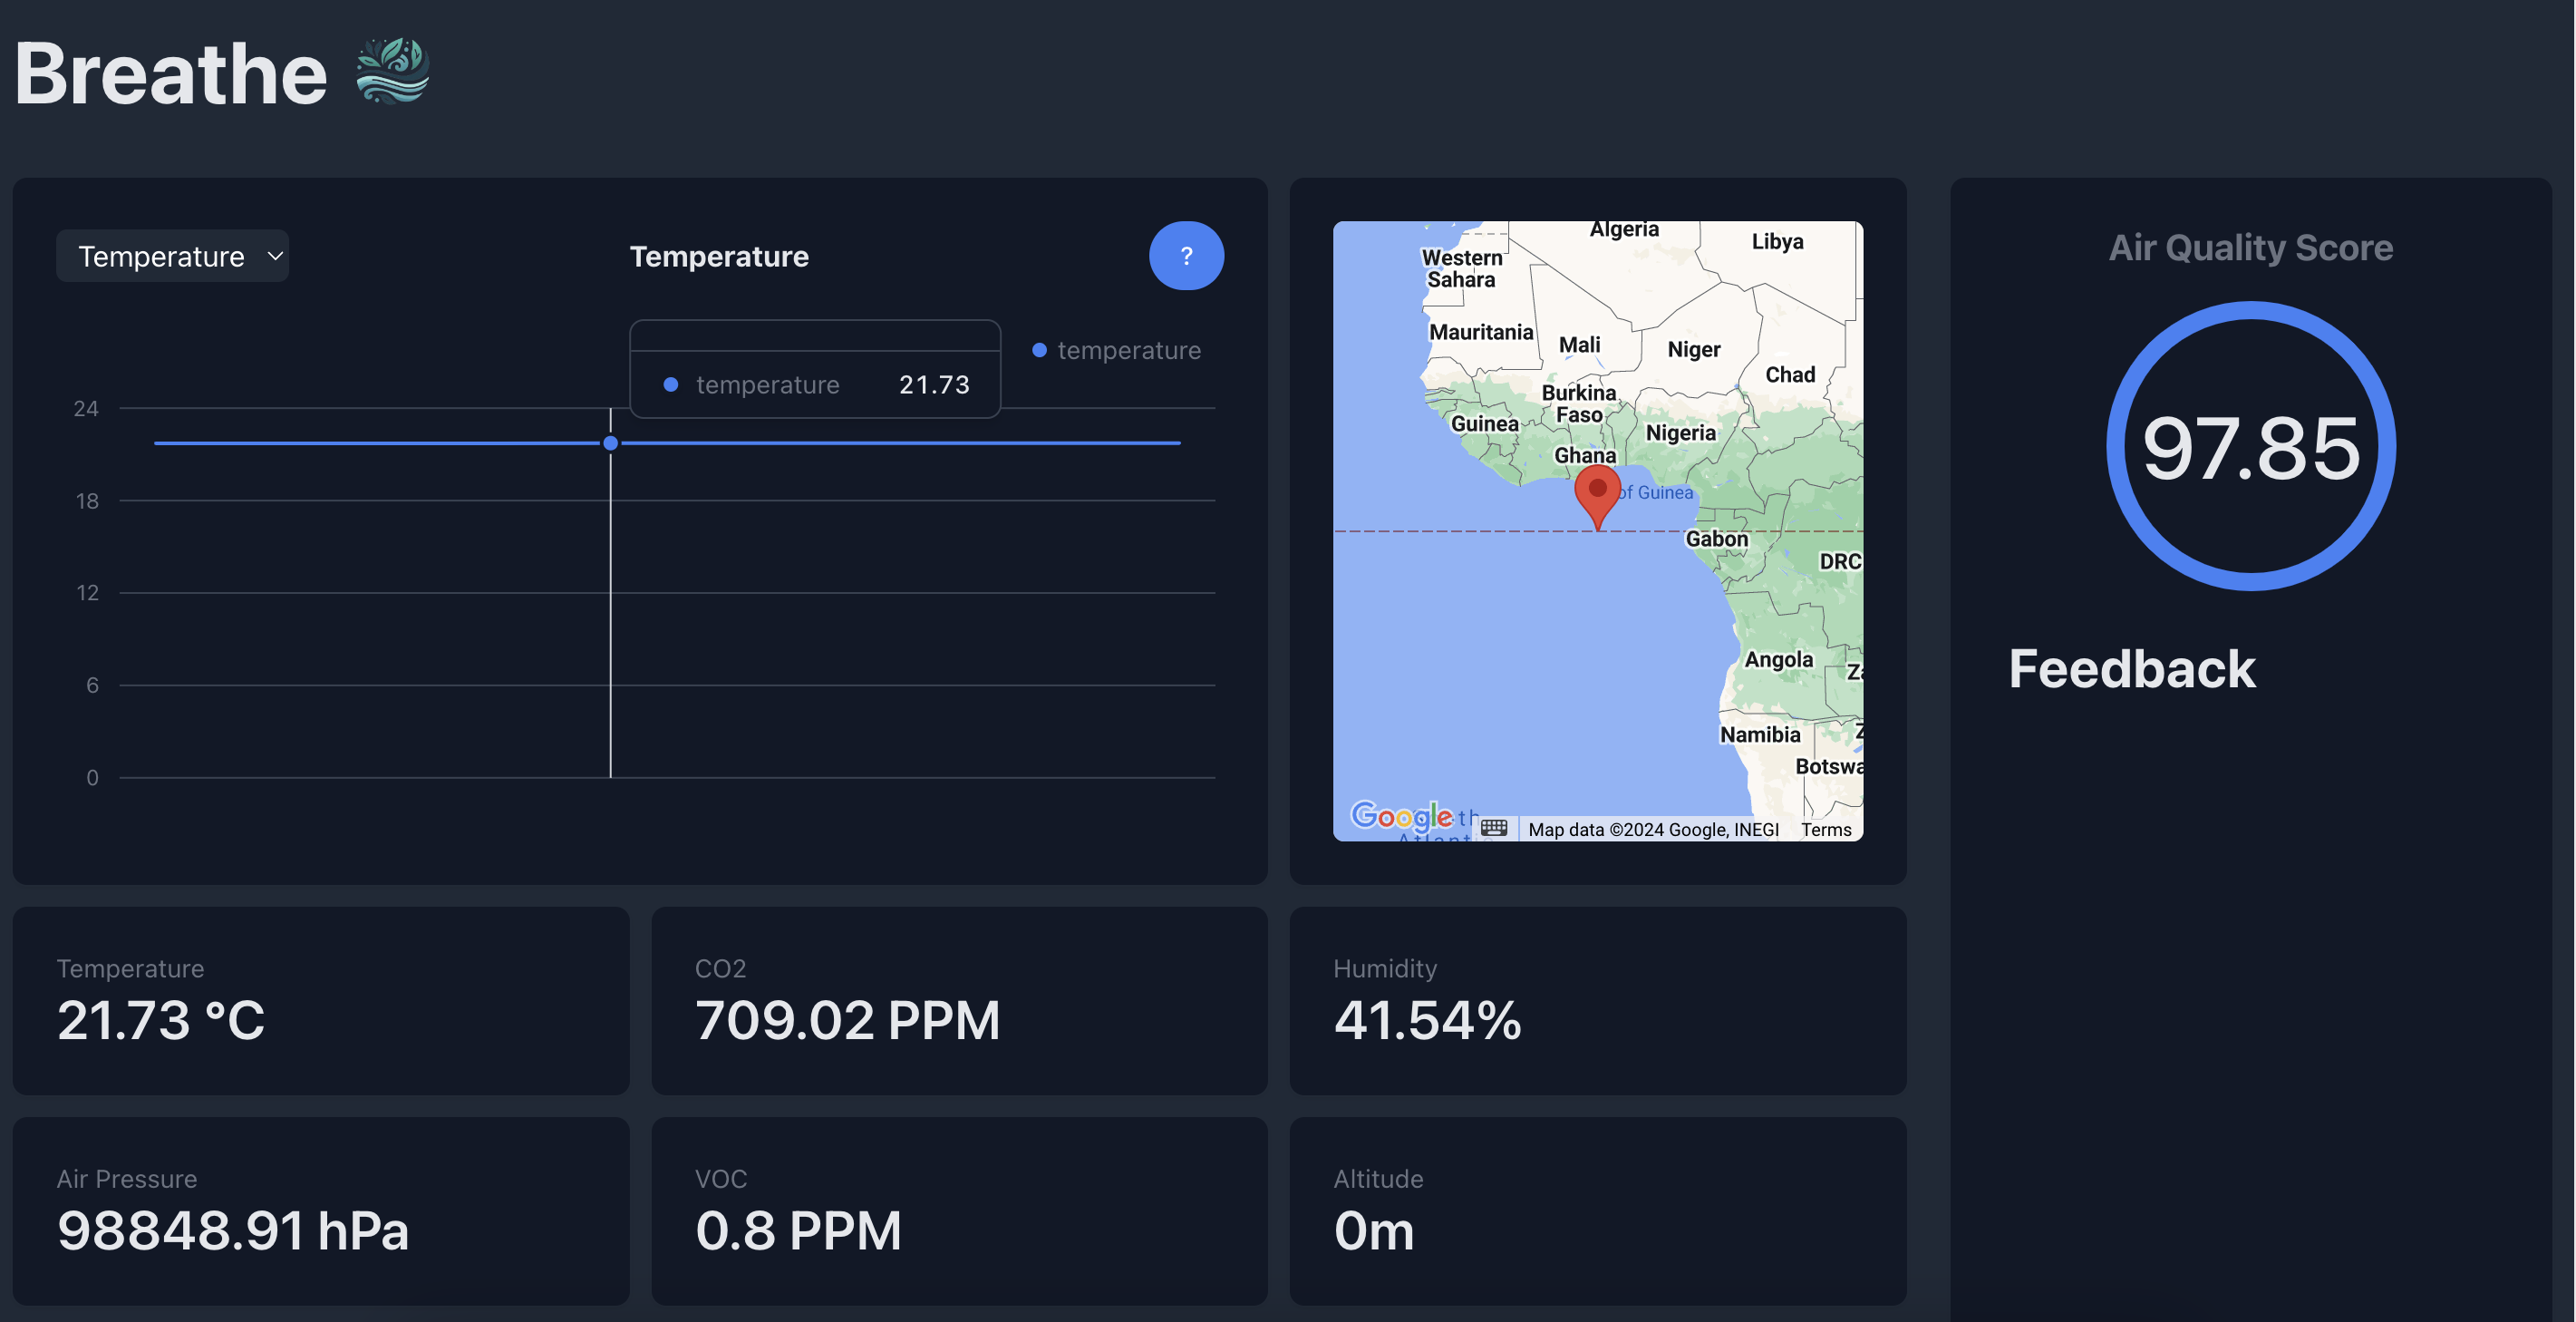Open the map Terms link

coord(1826,829)
